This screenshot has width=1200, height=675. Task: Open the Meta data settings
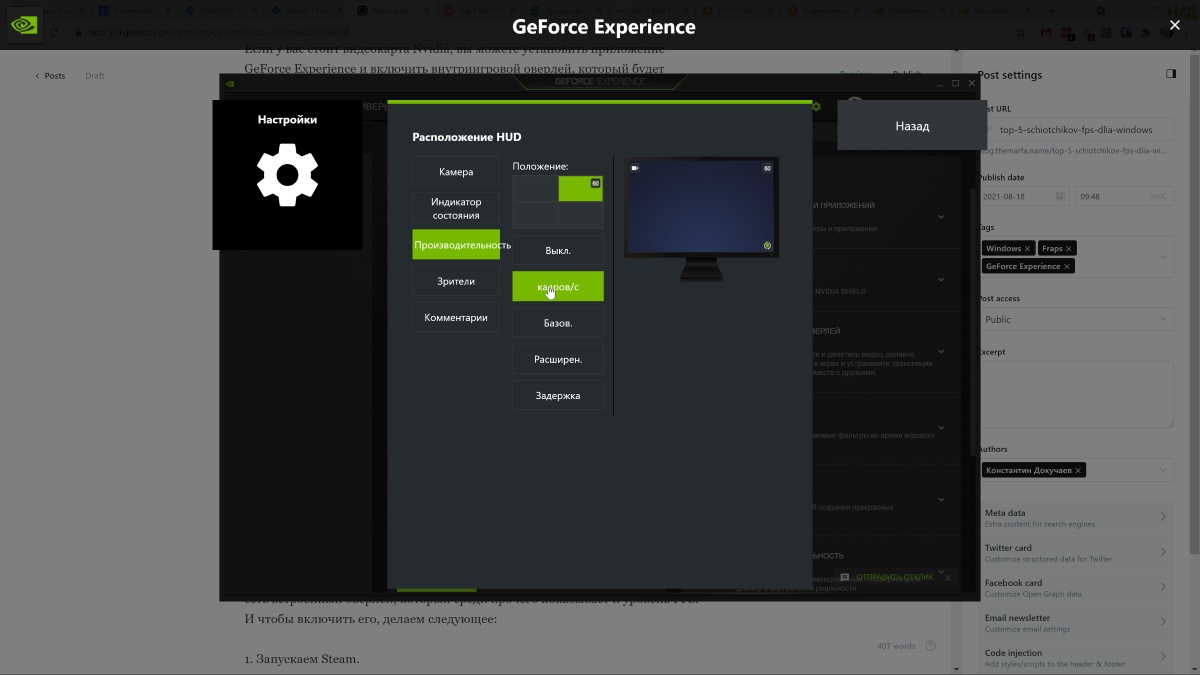coord(1075,517)
